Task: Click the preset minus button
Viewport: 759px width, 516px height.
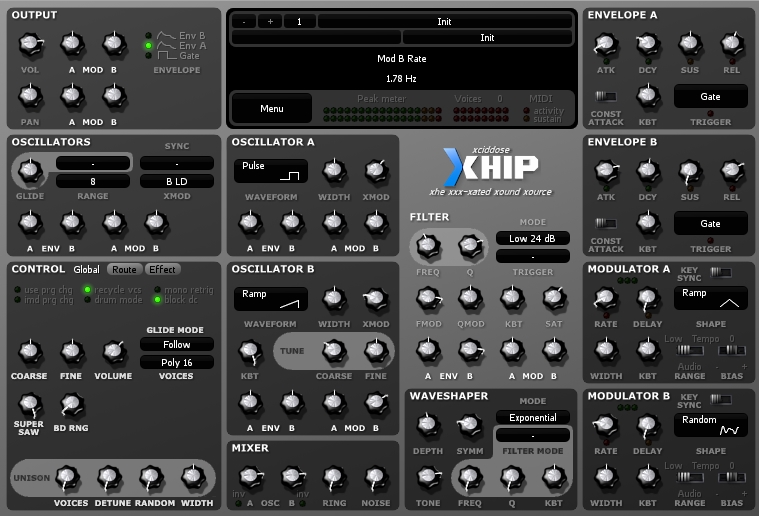Action: click(244, 21)
